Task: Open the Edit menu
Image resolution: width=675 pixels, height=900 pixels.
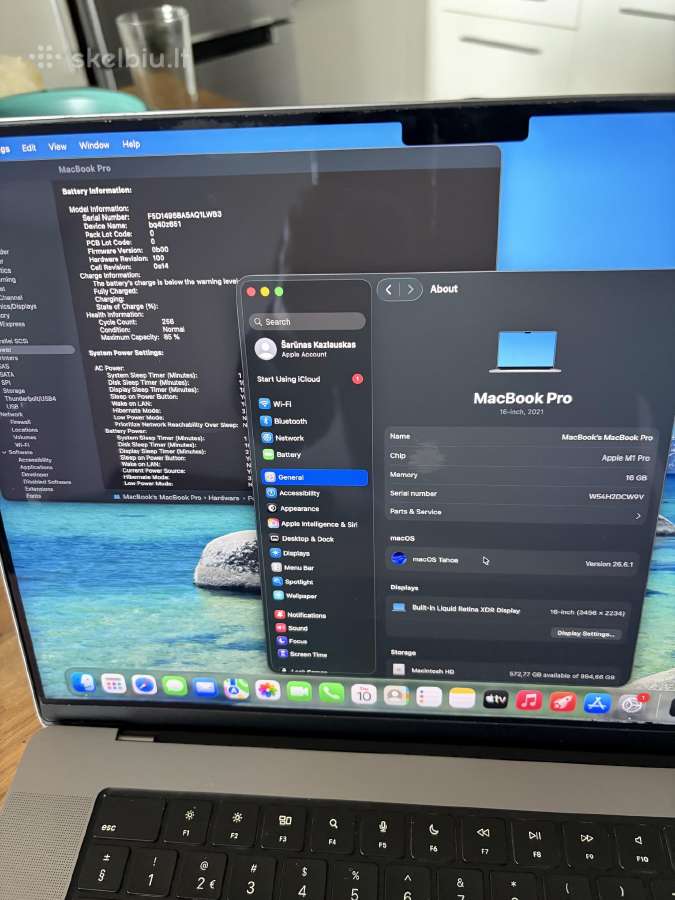Action: pos(29,148)
